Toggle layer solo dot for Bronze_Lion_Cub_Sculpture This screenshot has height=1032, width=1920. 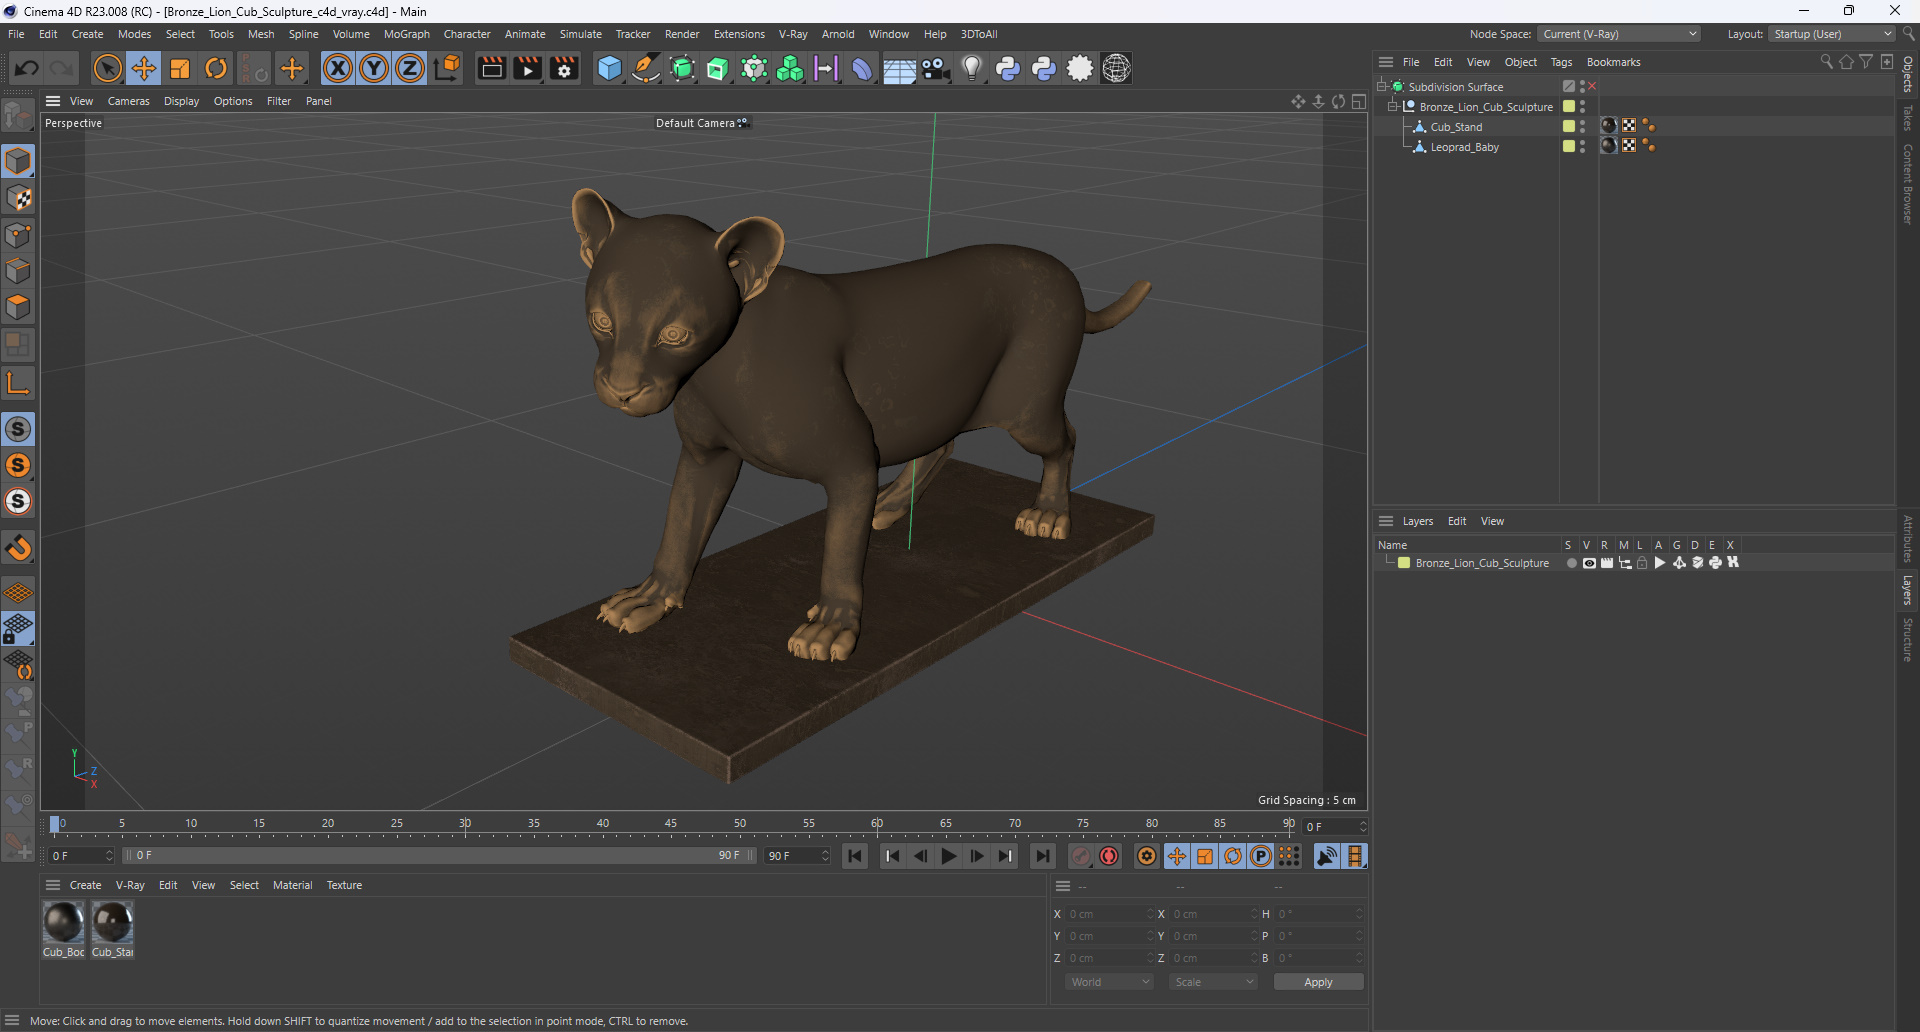tap(1571, 563)
